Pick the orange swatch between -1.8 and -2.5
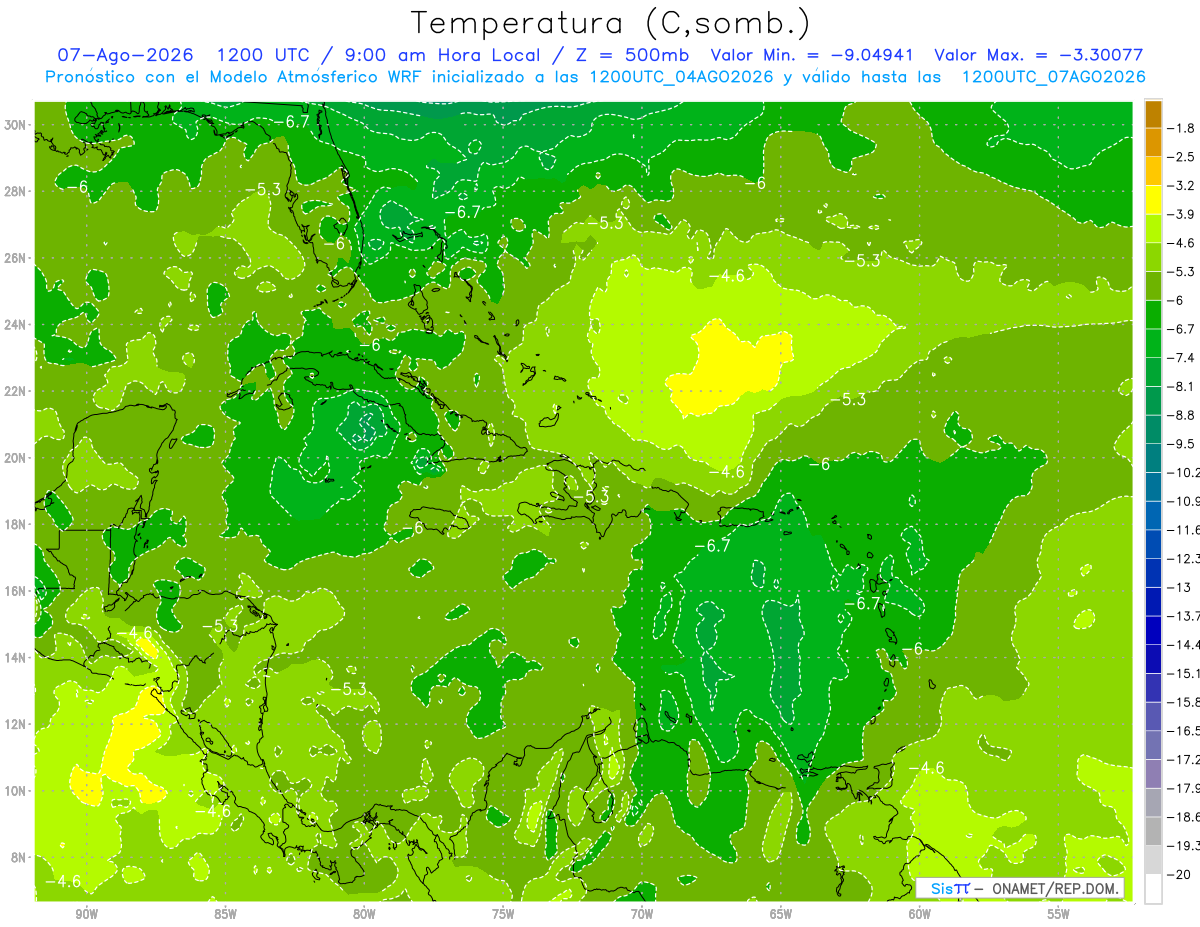This screenshot has width=1200, height=927. tap(1153, 143)
